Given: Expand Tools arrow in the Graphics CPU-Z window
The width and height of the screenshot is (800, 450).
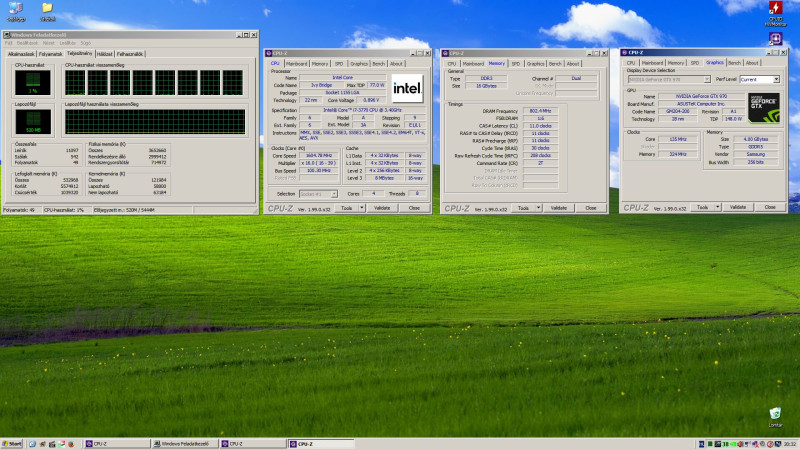Looking at the screenshot, I should click(717, 207).
